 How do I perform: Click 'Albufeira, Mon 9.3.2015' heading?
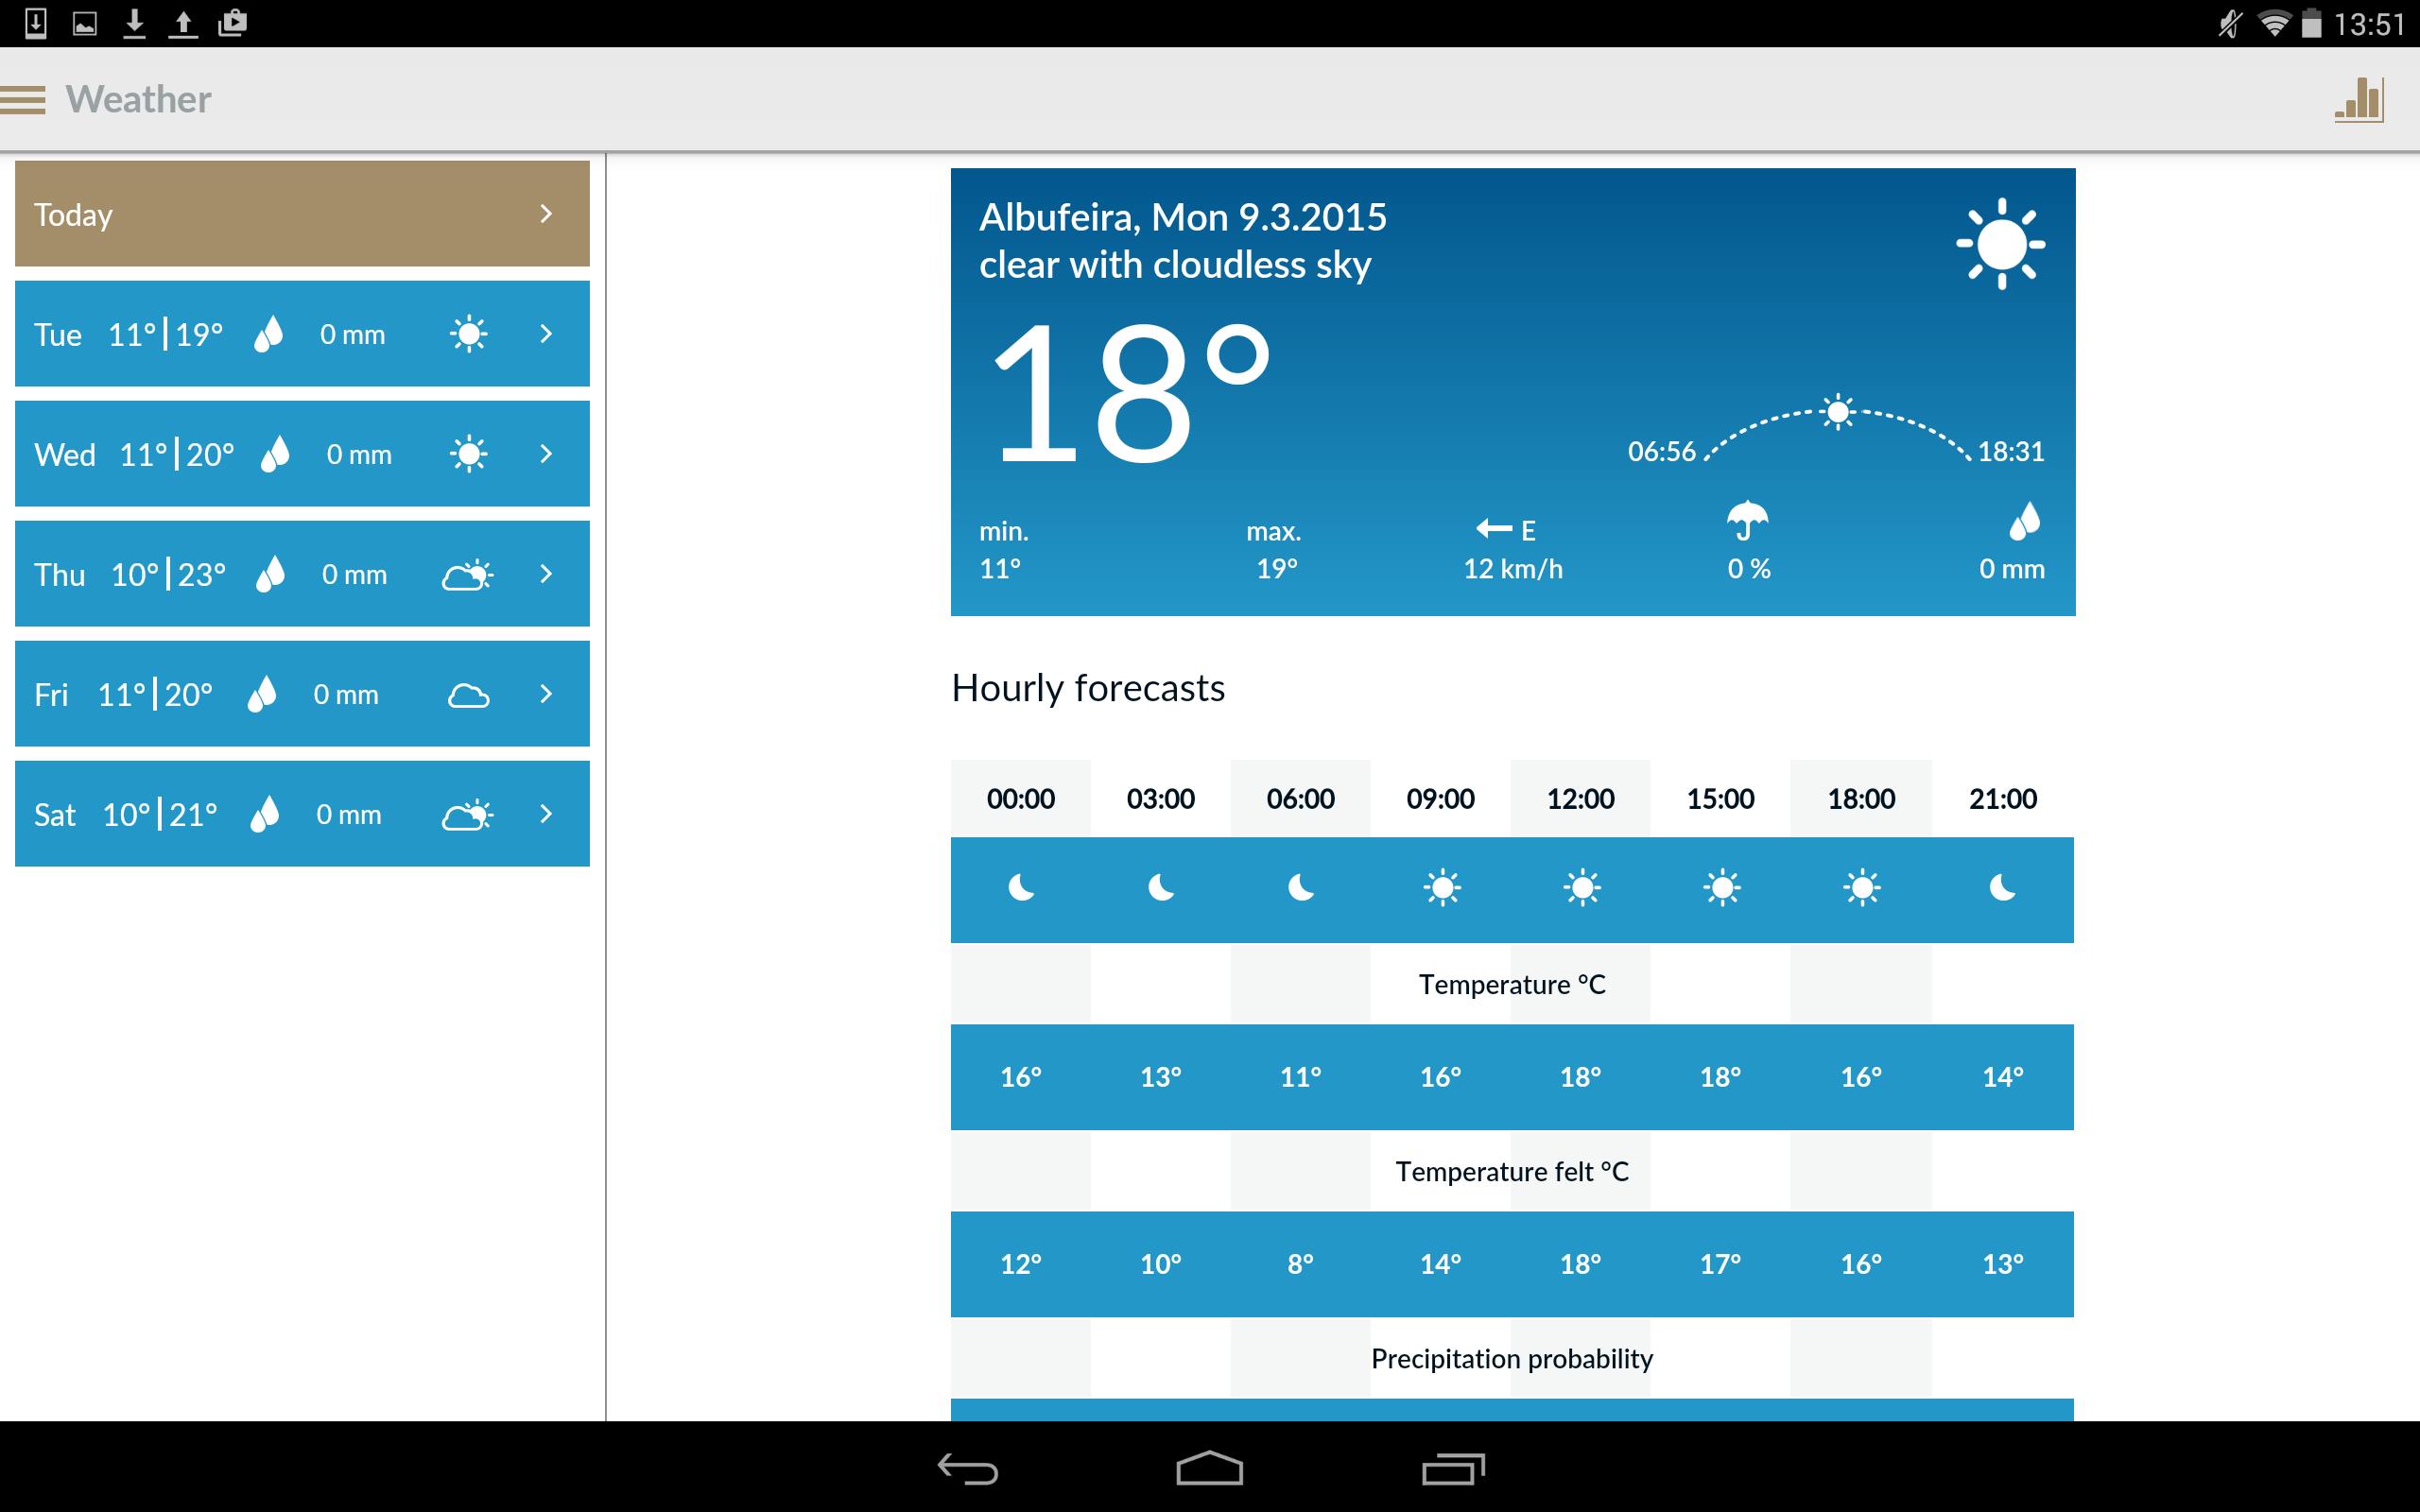point(1183,217)
